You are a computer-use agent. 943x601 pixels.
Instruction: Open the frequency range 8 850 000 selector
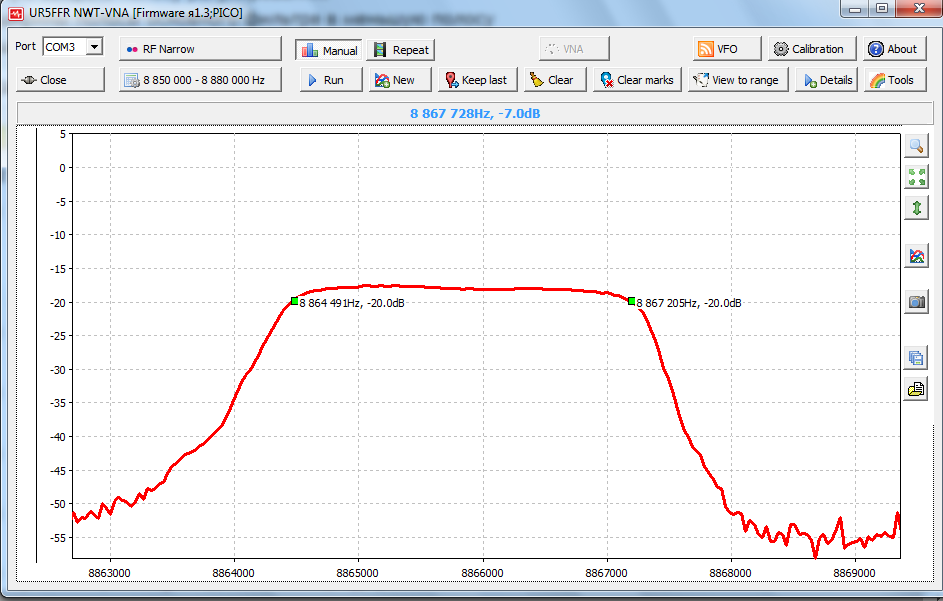(200, 80)
